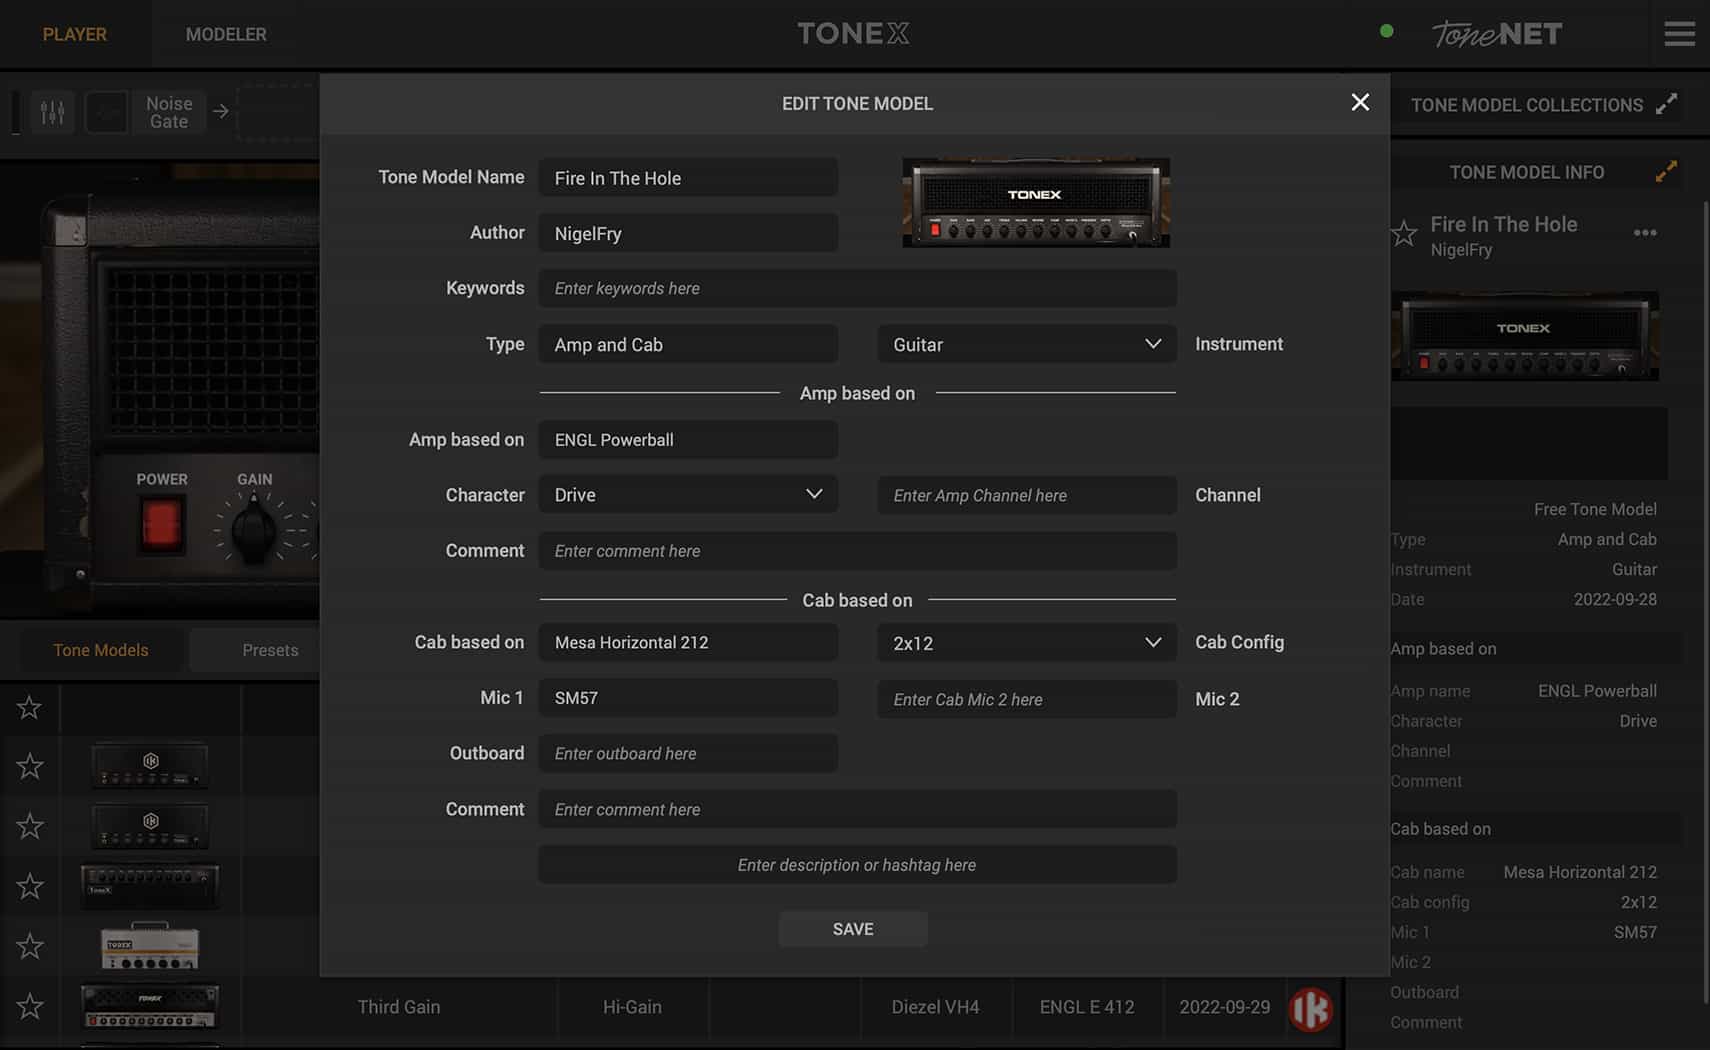The image size is (1710, 1050).
Task: Click the Keywords input field
Action: pos(856,288)
